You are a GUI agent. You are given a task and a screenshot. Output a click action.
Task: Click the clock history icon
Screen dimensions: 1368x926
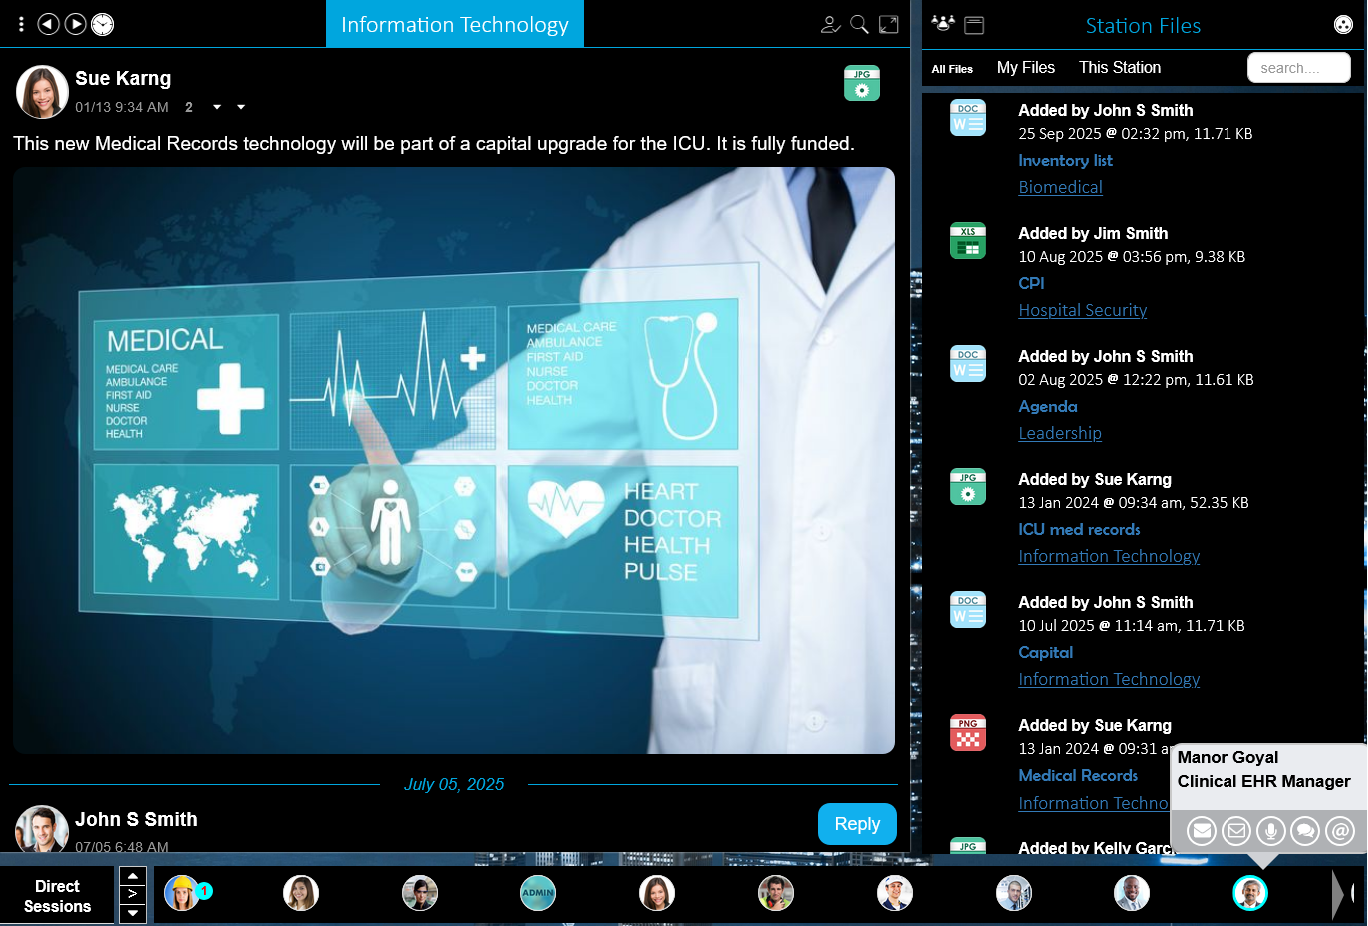103,24
